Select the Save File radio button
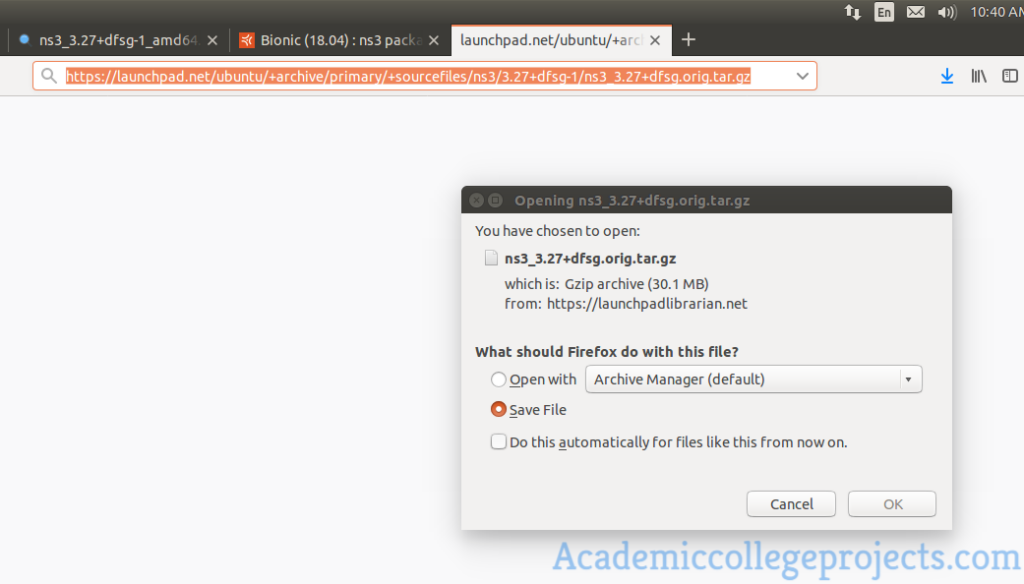Screen dimensions: 1024x584 498,410
